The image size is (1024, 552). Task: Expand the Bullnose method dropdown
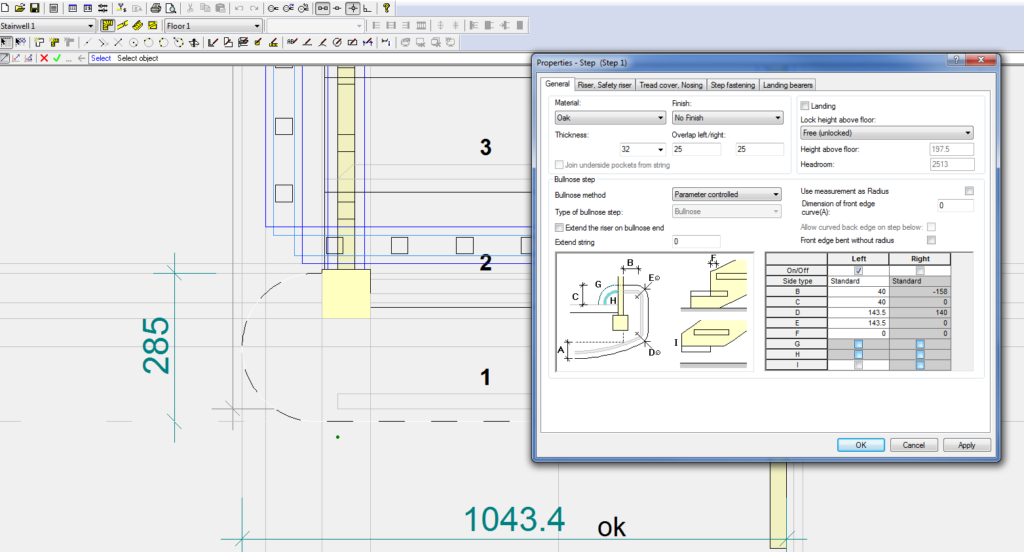727,194
